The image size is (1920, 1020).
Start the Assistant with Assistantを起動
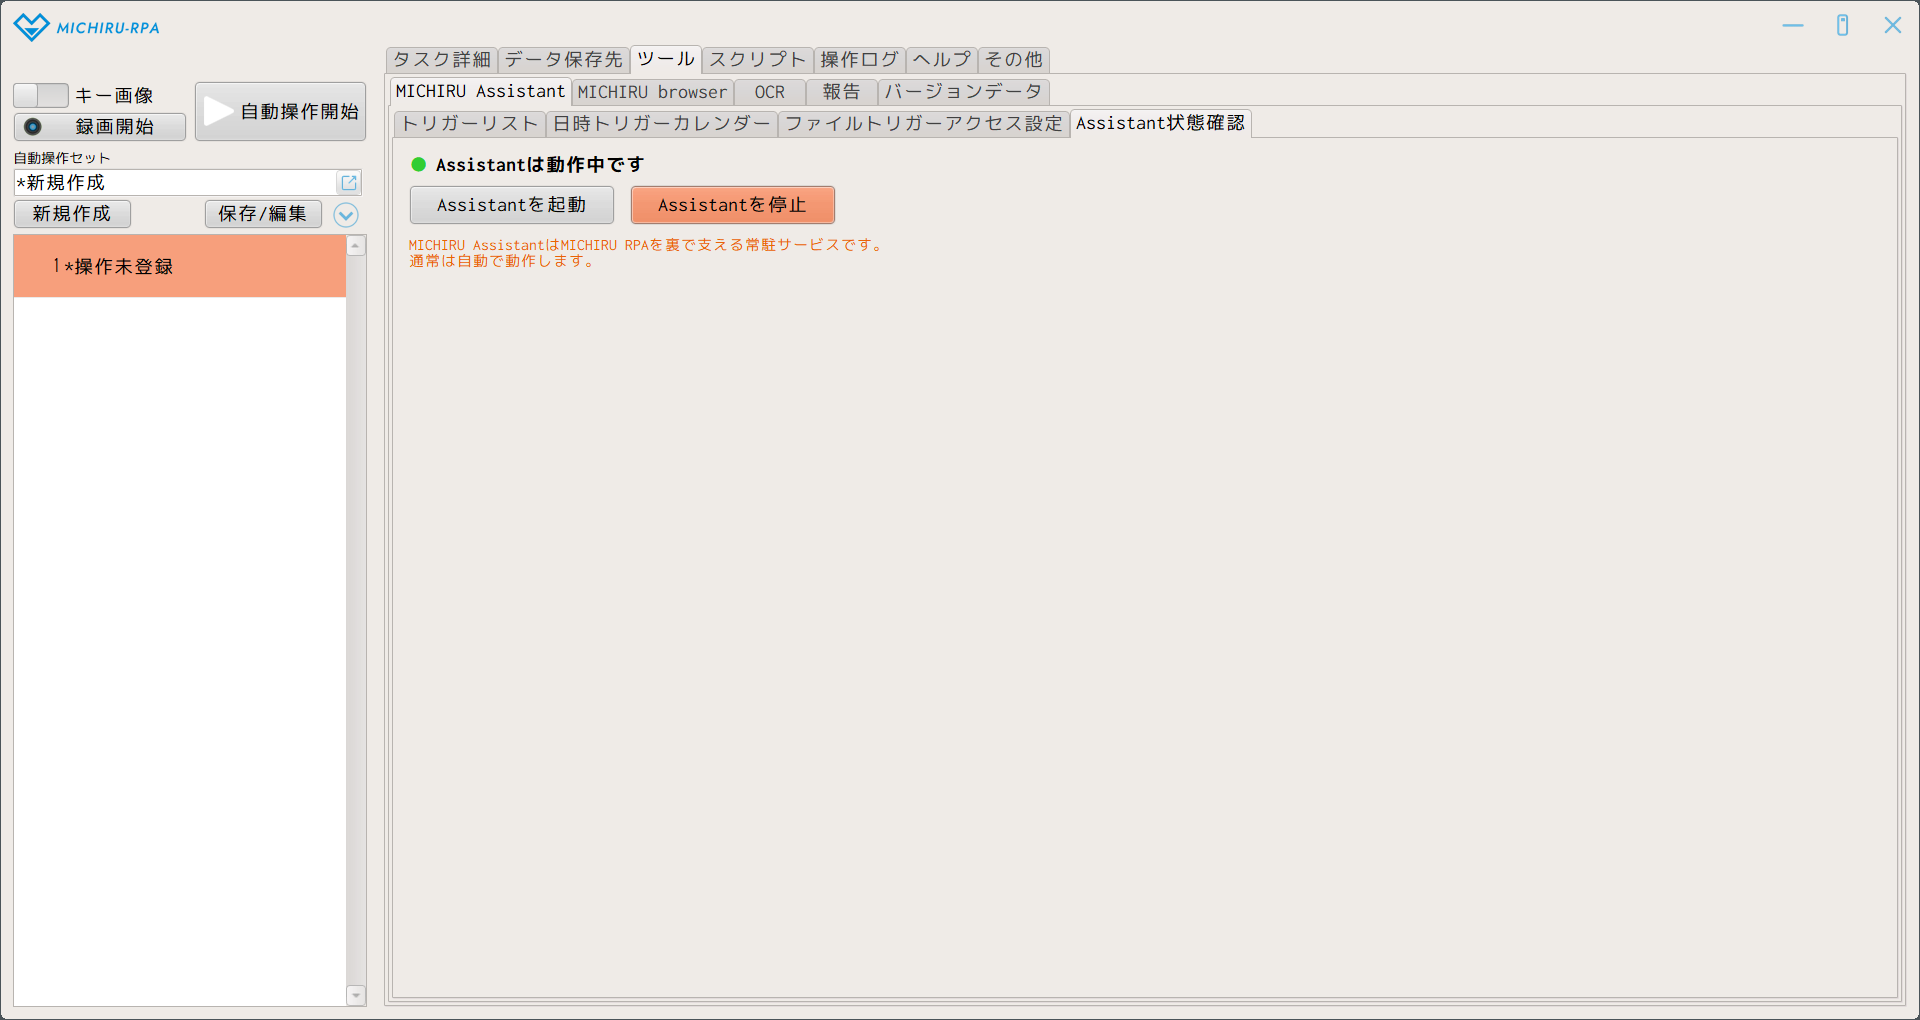pyautogui.click(x=511, y=205)
